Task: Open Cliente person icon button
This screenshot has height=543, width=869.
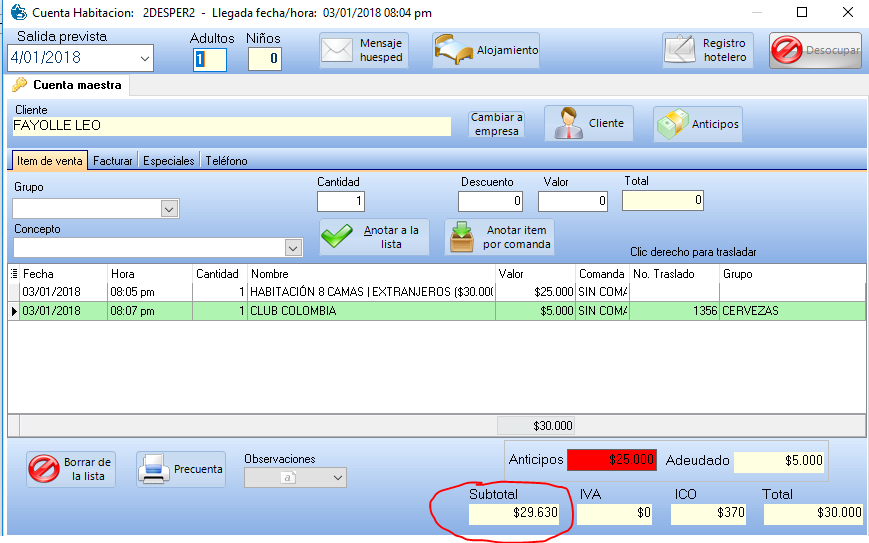Action: click(x=569, y=123)
